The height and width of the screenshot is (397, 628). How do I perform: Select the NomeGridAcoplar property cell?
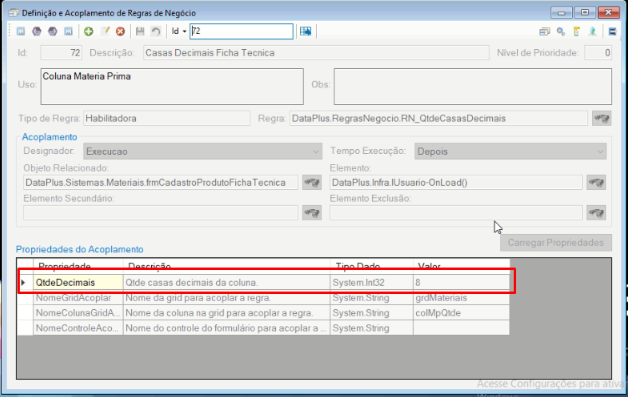coord(78,298)
